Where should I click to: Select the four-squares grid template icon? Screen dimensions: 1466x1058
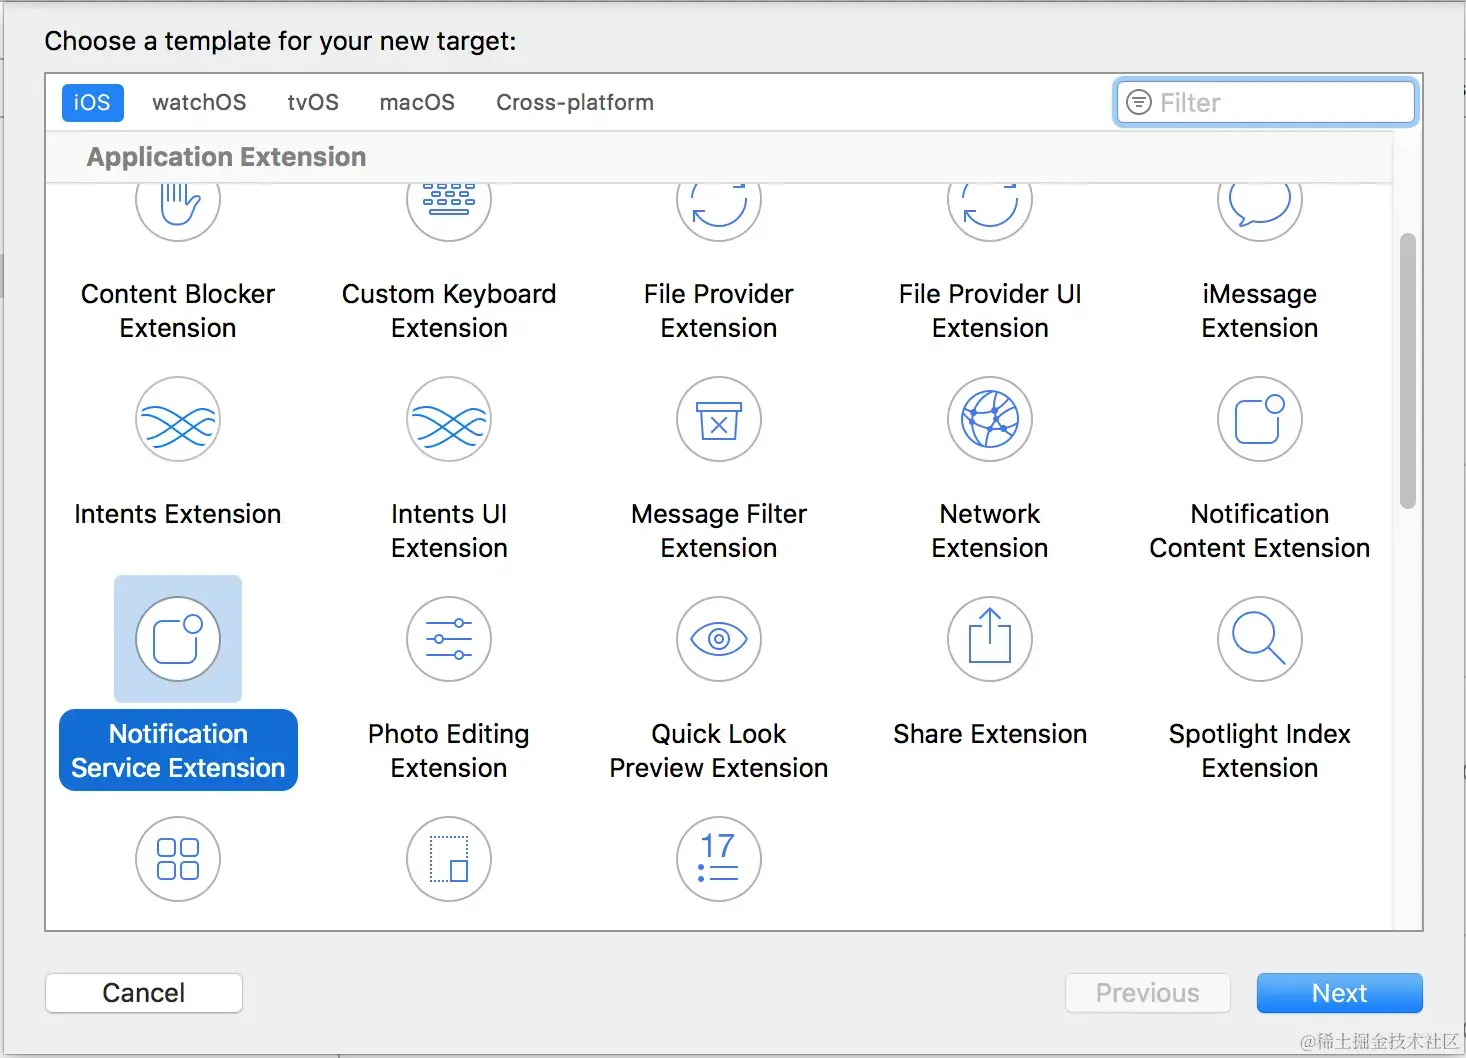[178, 859]
